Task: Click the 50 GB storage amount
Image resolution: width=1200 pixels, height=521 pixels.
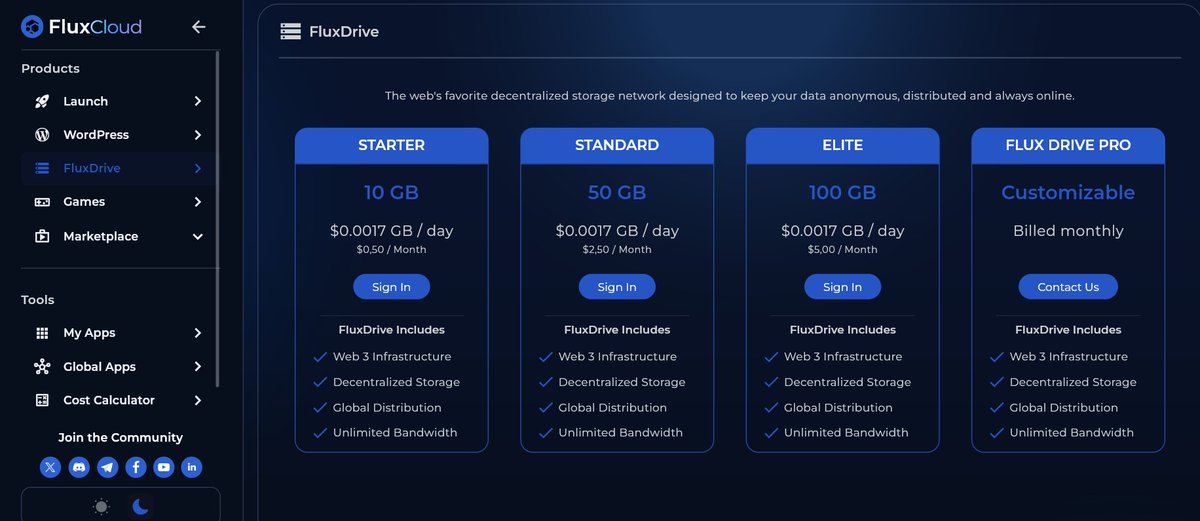Action: point(617,192)
